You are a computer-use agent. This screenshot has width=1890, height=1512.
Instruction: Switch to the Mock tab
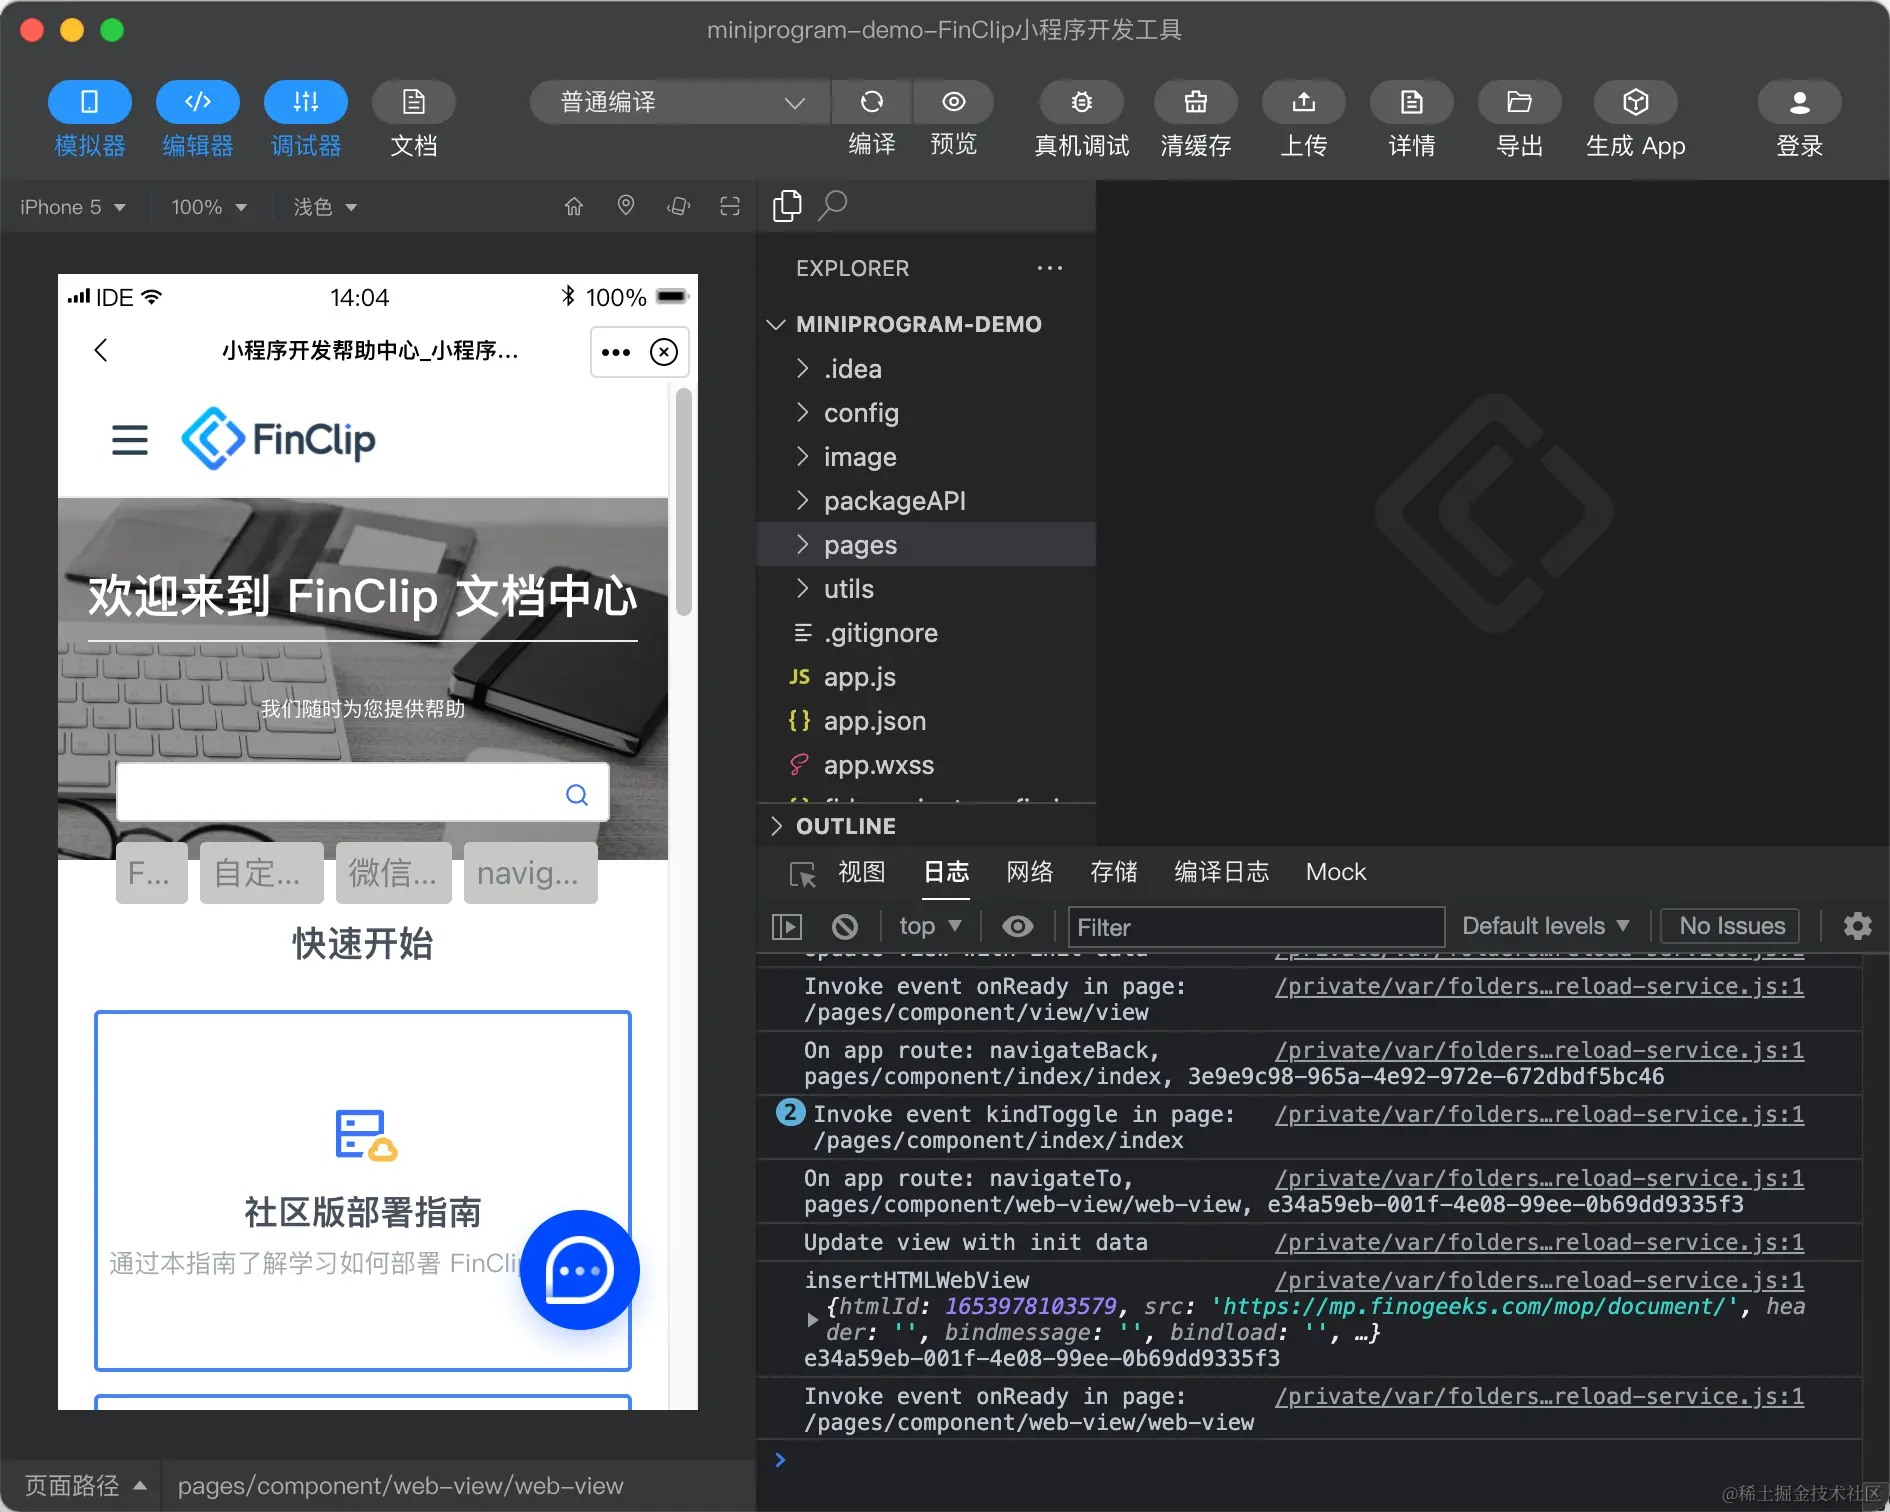tap(1336, 872)
